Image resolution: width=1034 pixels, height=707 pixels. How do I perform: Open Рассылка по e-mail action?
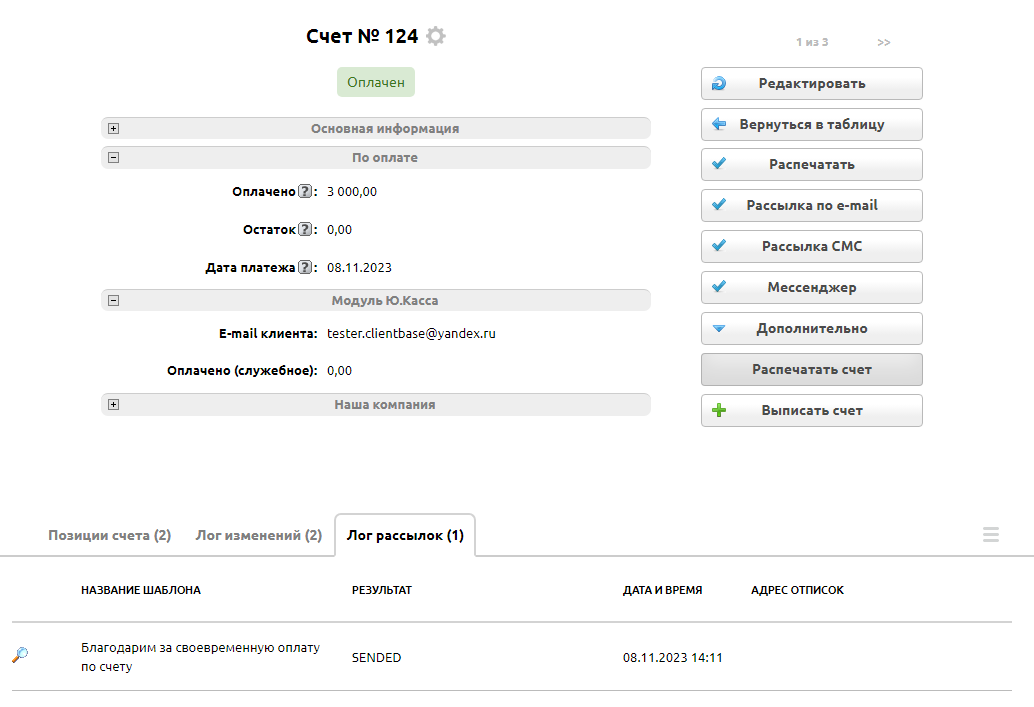(811, 205)
